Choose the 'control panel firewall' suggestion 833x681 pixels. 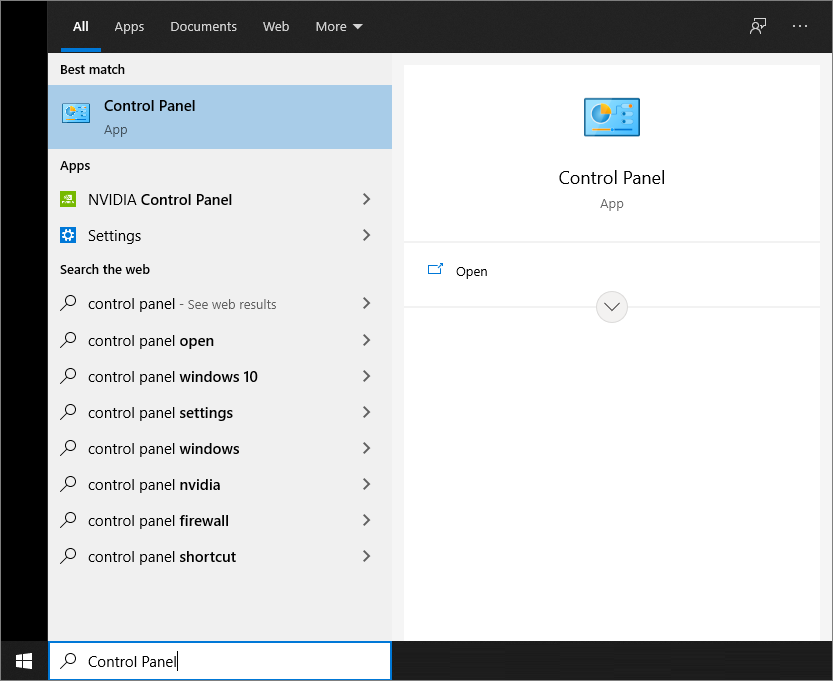[x=220, y=520]
